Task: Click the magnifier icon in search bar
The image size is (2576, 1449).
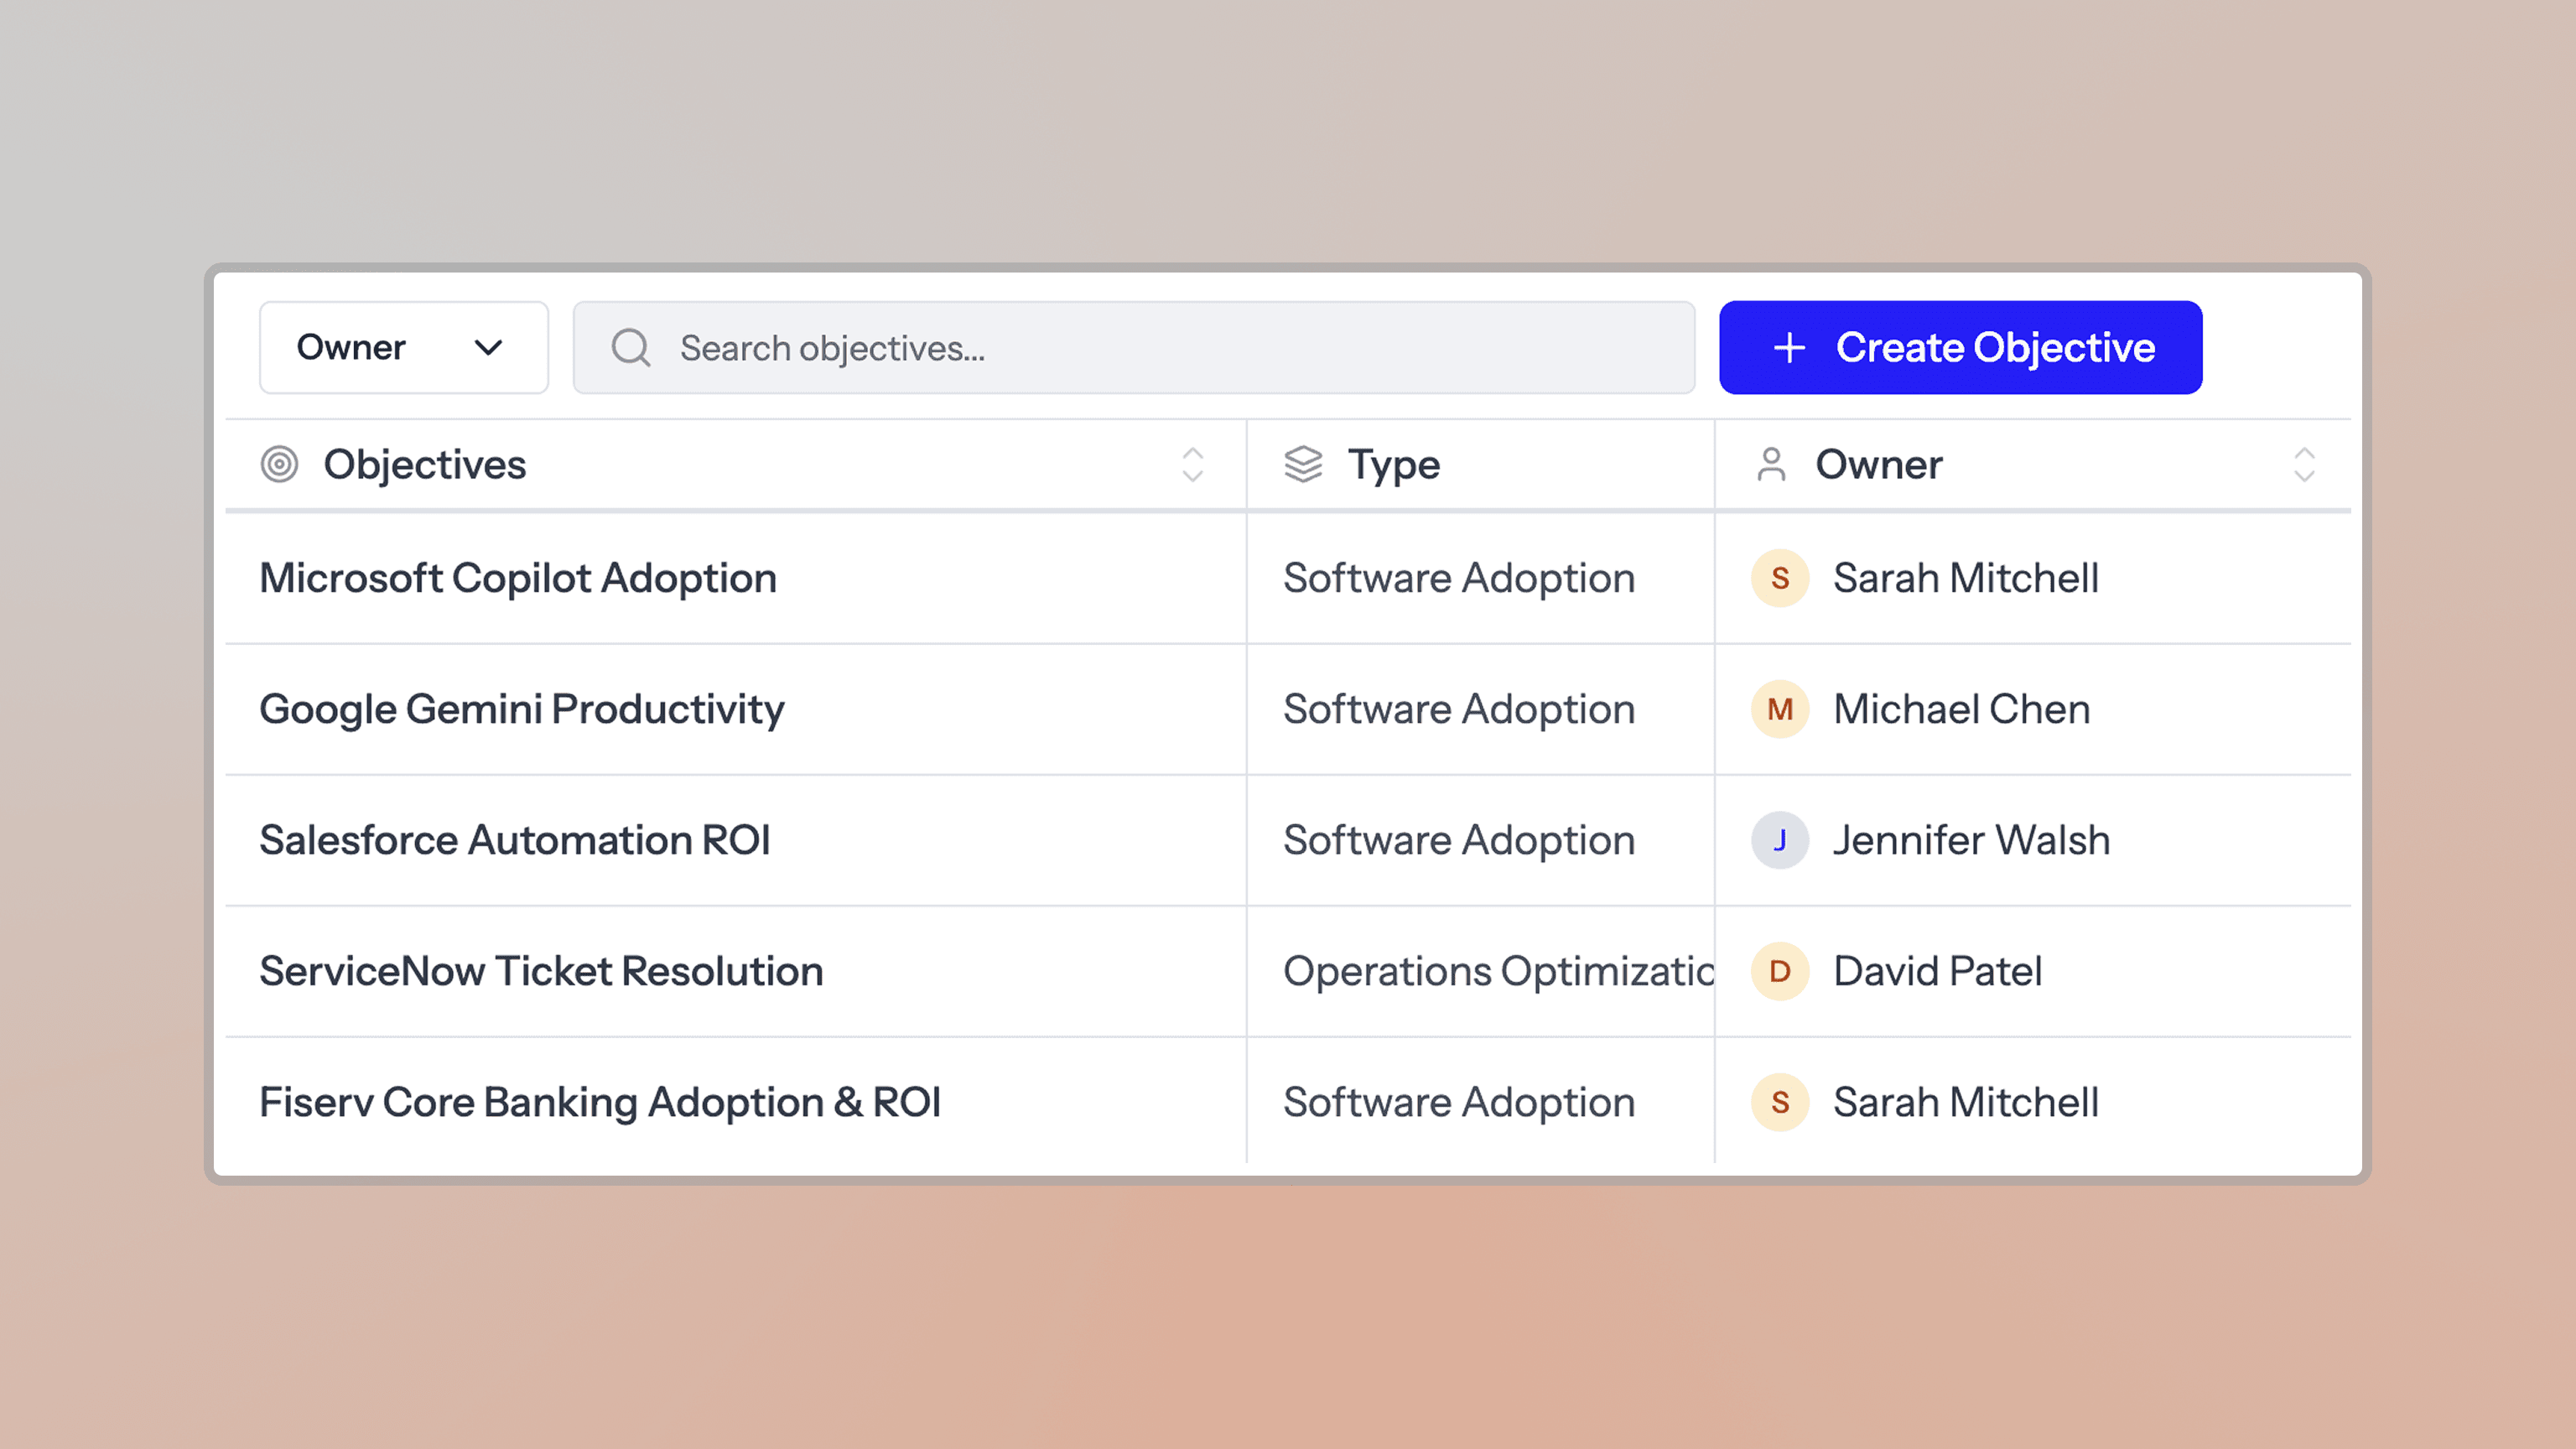Action: tap(631, 348)
